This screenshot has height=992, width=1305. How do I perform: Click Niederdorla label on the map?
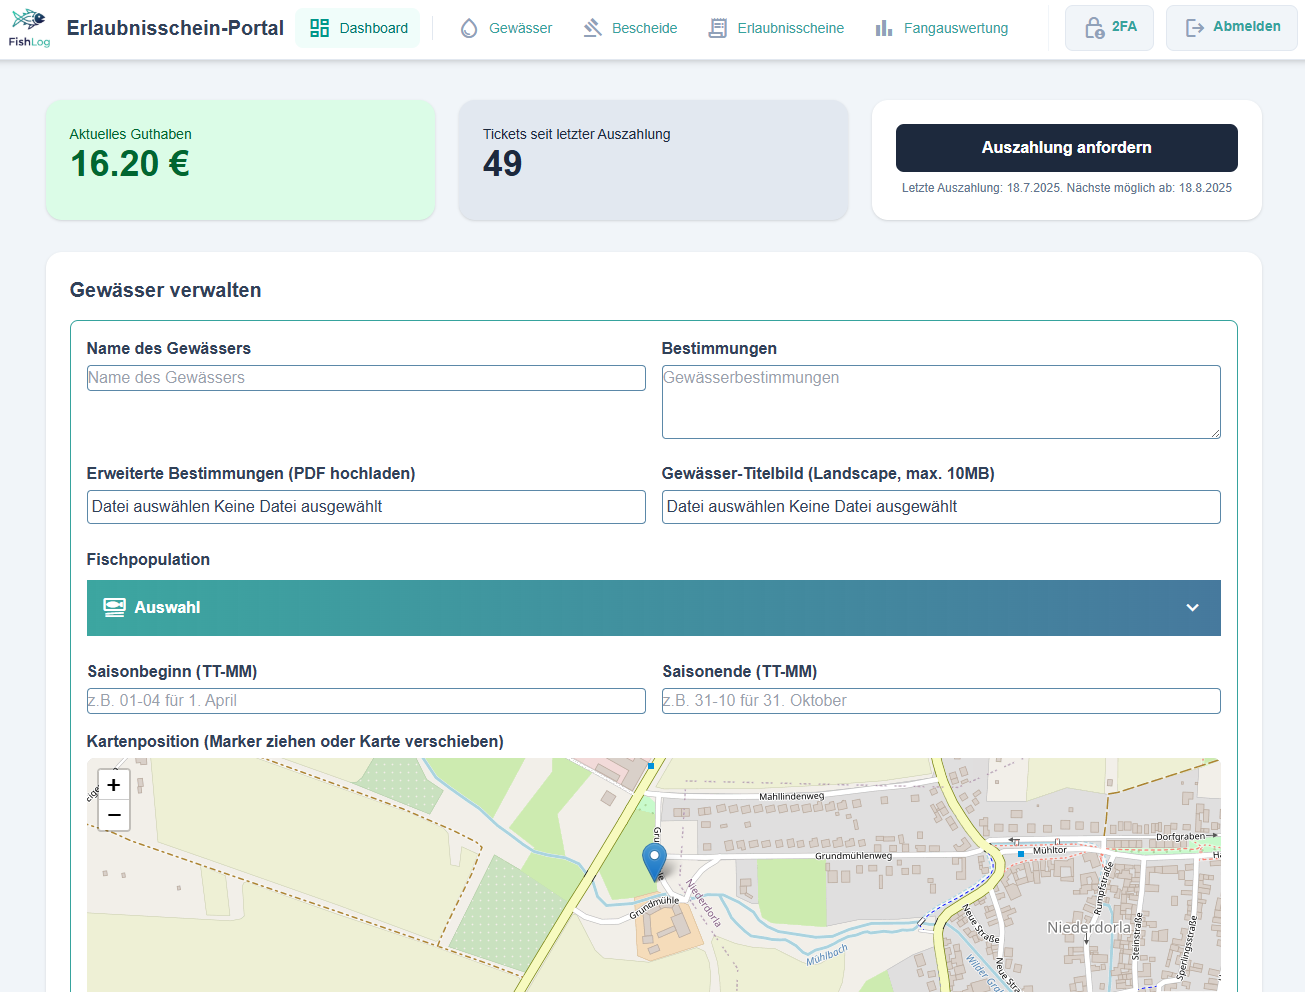(x=1089, y=928)
